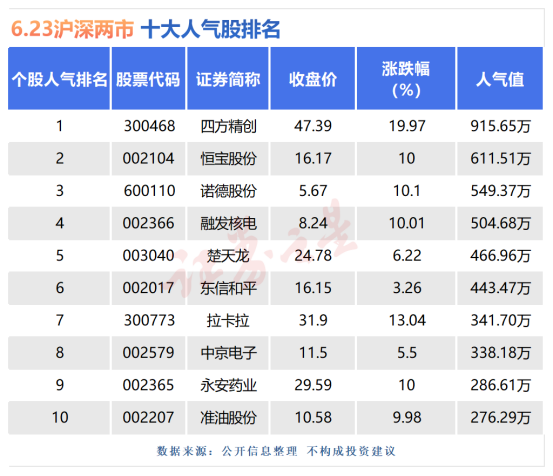
Task: Click change value 19.97
Action: (407, 126)
